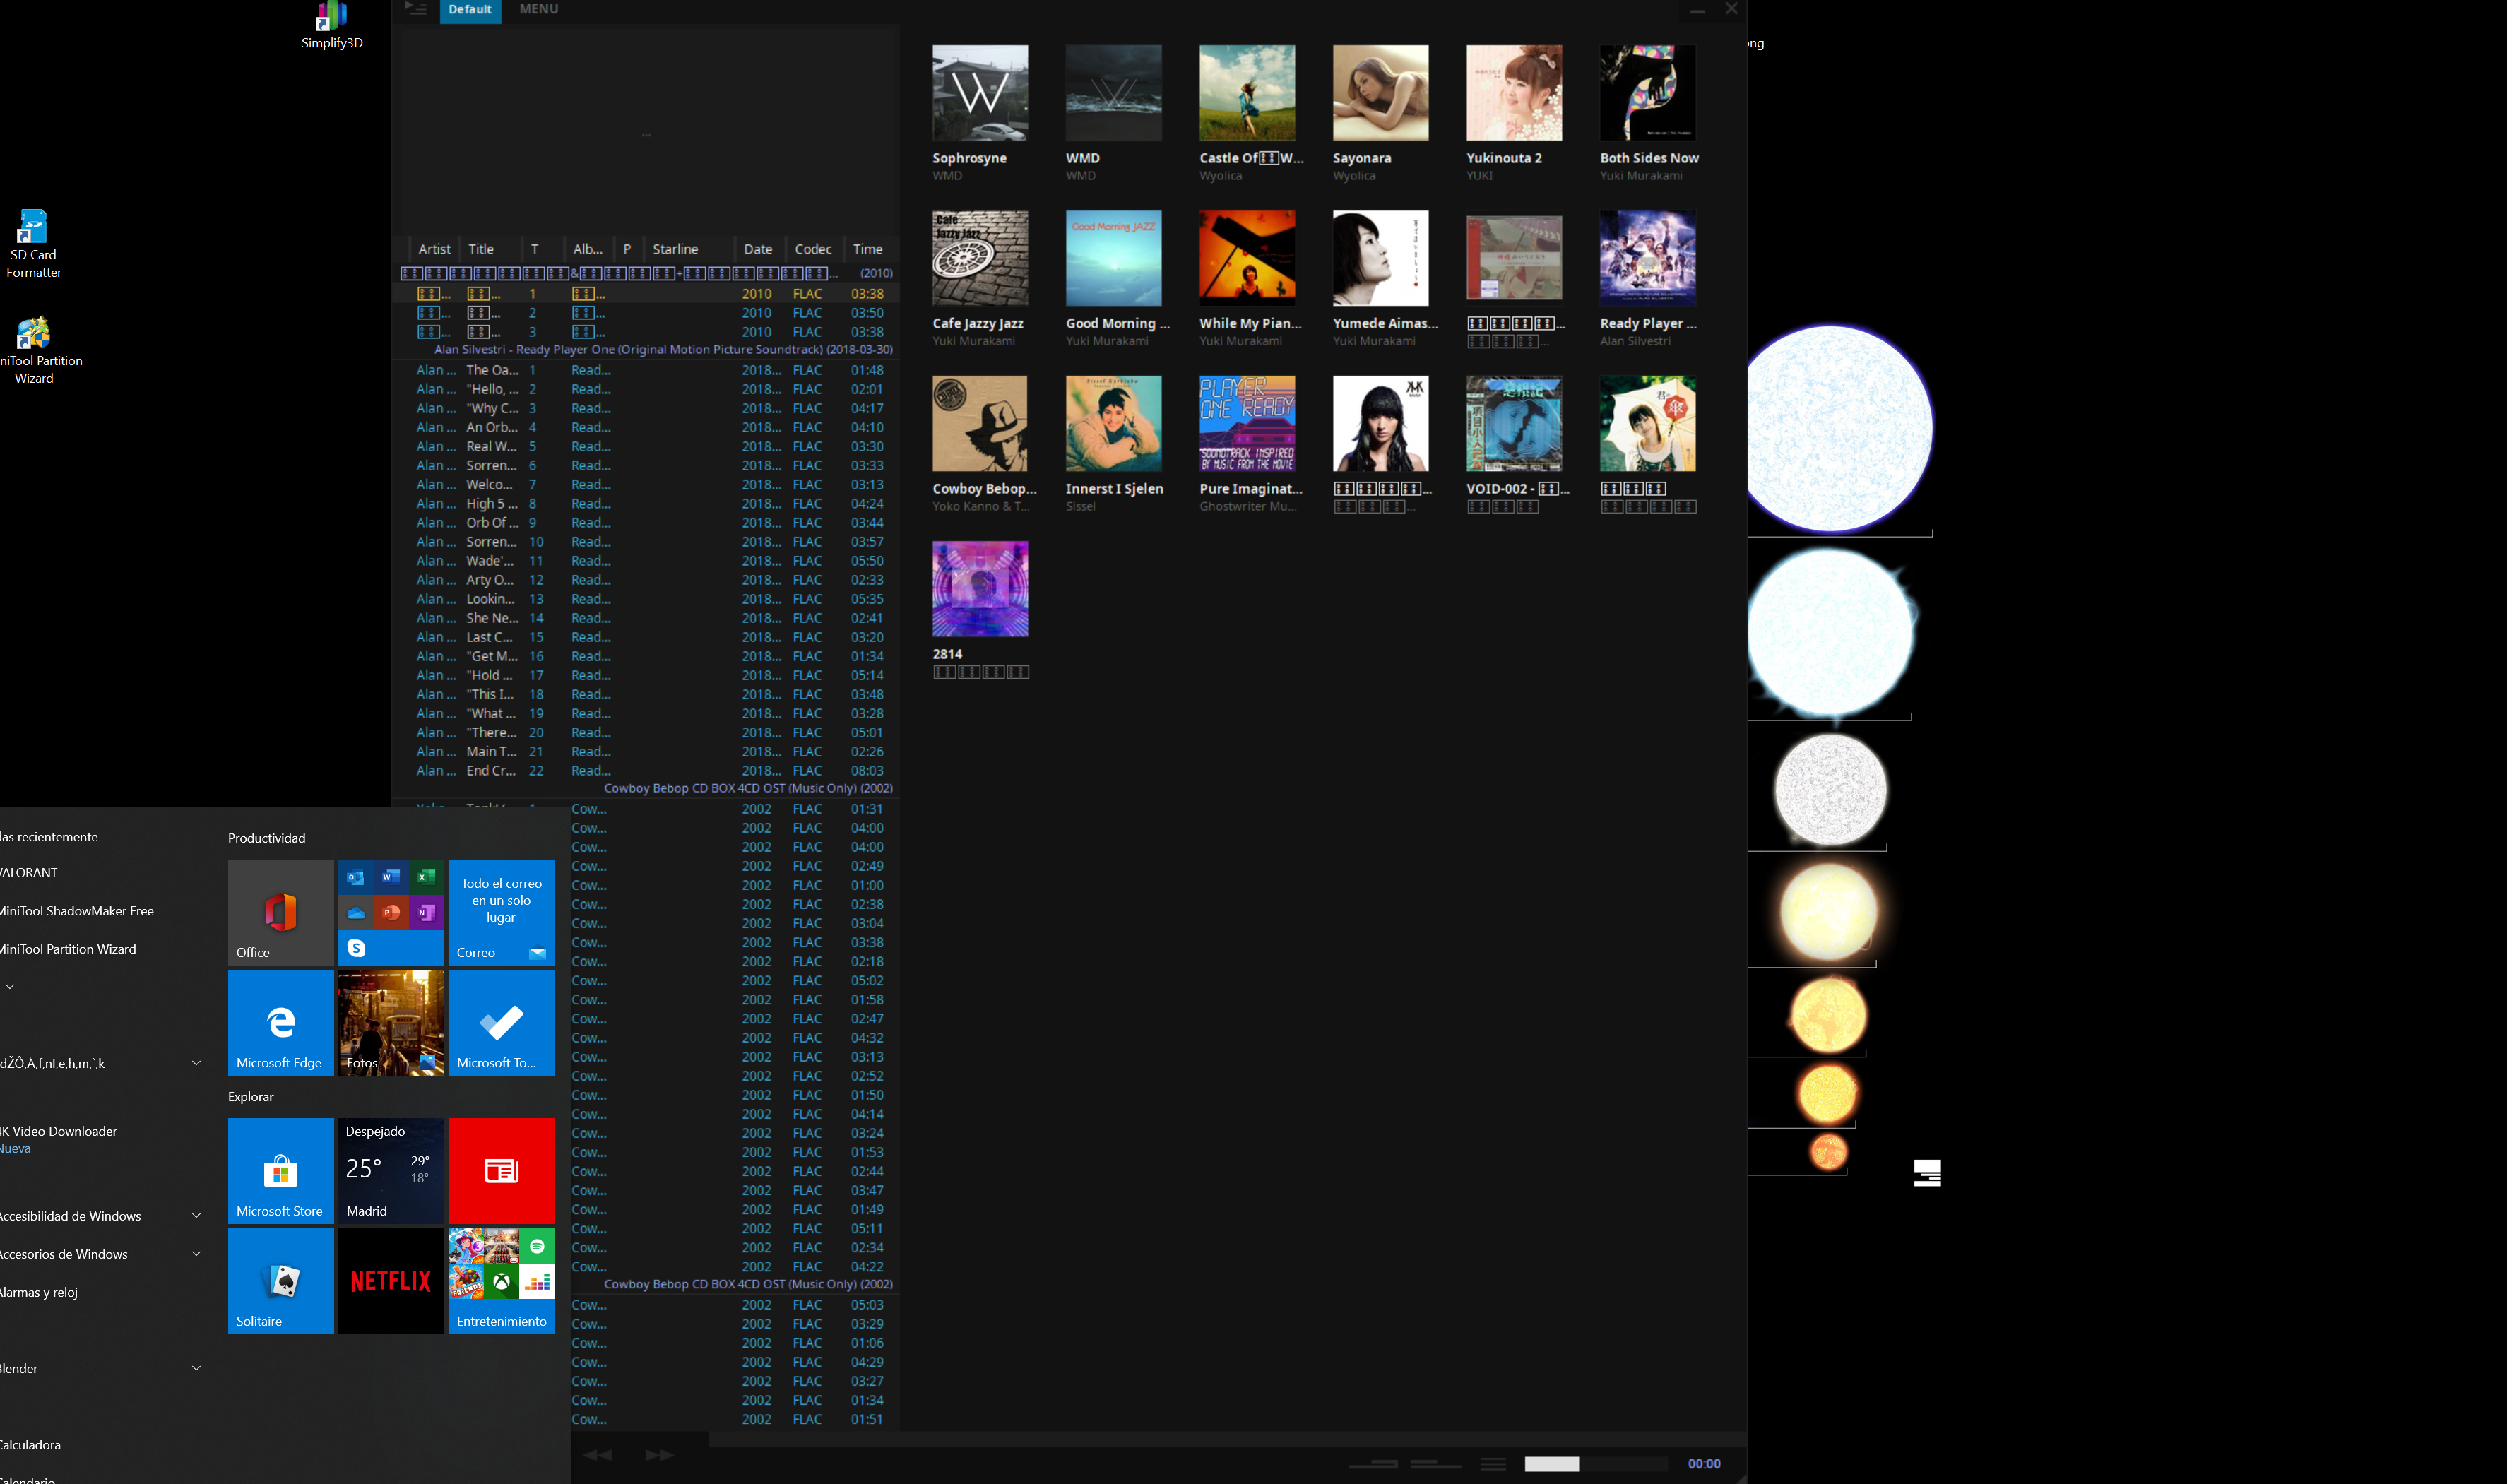Select the Cowboy Bebop album cover
The width and height of the screenshot is (2507, 1484).
click(x=980, y=423)
